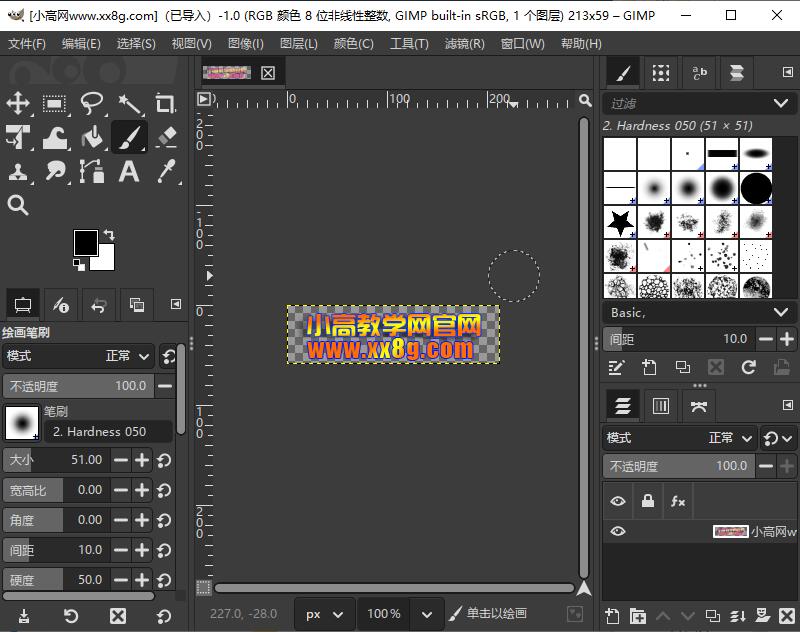Open the 文件(F) menu

(27, 44)
